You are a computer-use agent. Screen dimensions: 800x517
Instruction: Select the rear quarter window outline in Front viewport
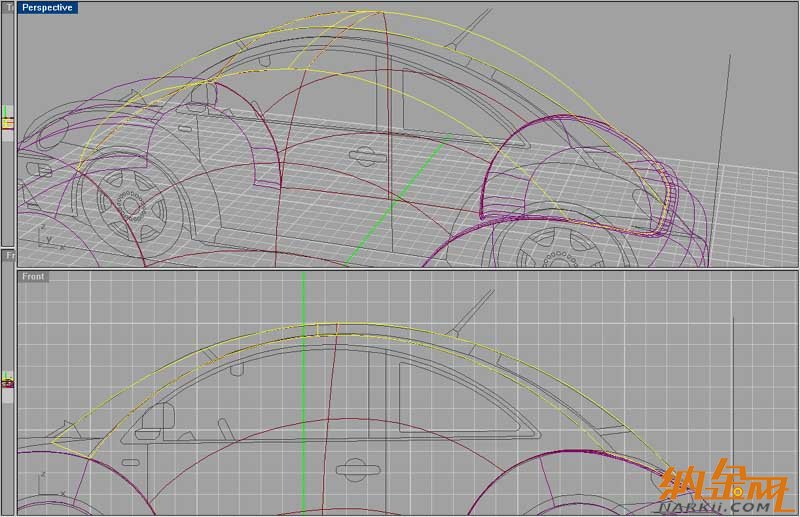462,398
